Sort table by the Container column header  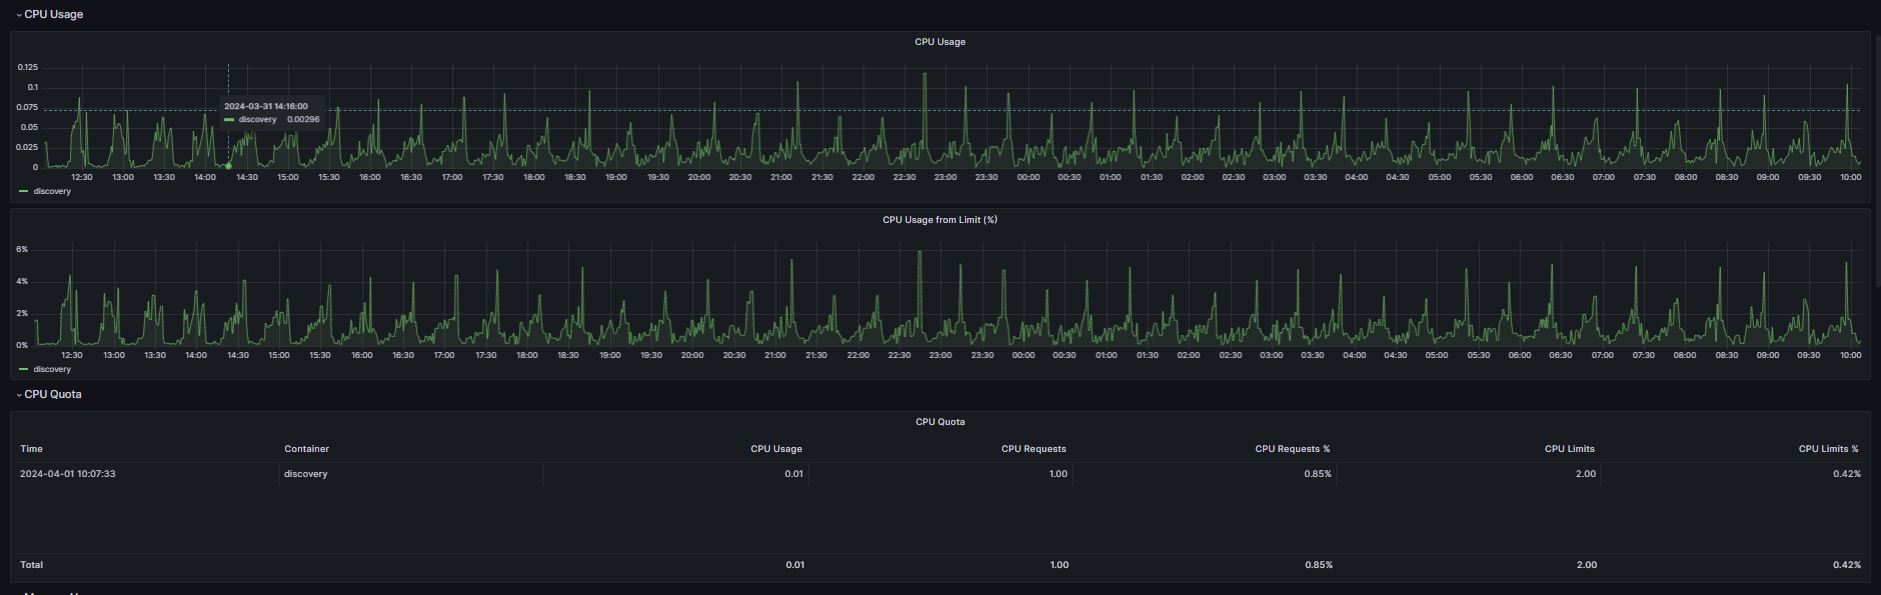point(306,449)
